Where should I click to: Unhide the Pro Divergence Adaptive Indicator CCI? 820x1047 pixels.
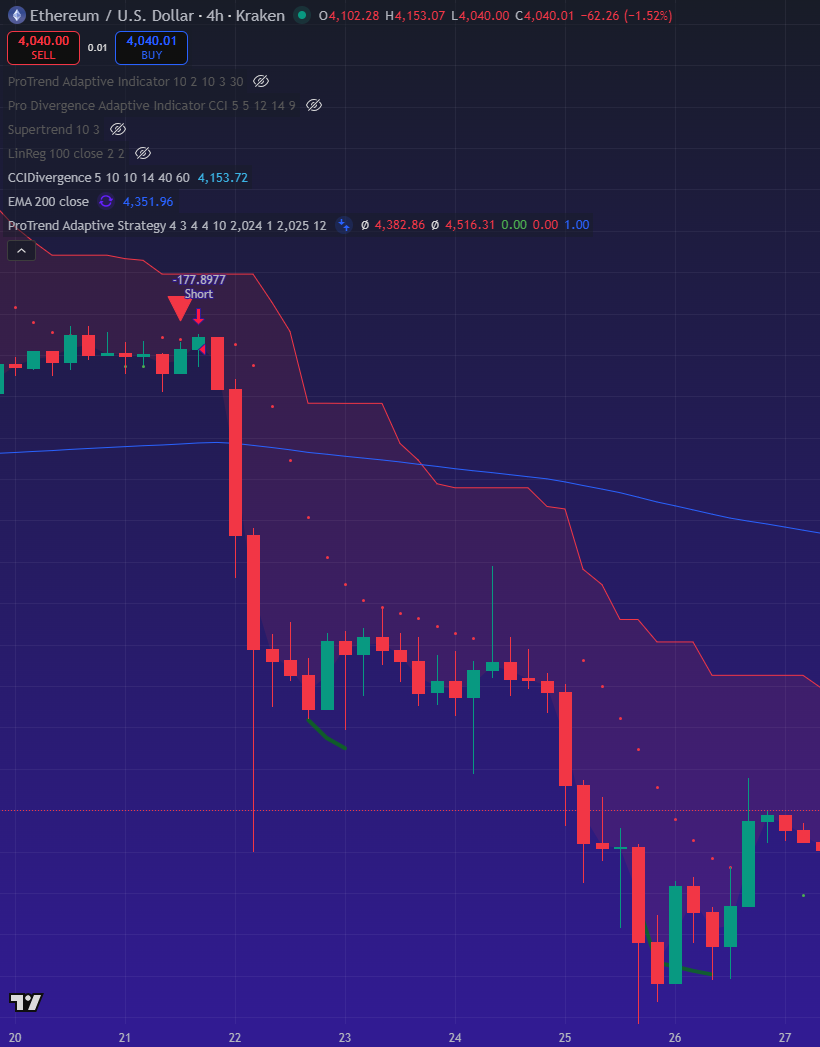(313, 105)
